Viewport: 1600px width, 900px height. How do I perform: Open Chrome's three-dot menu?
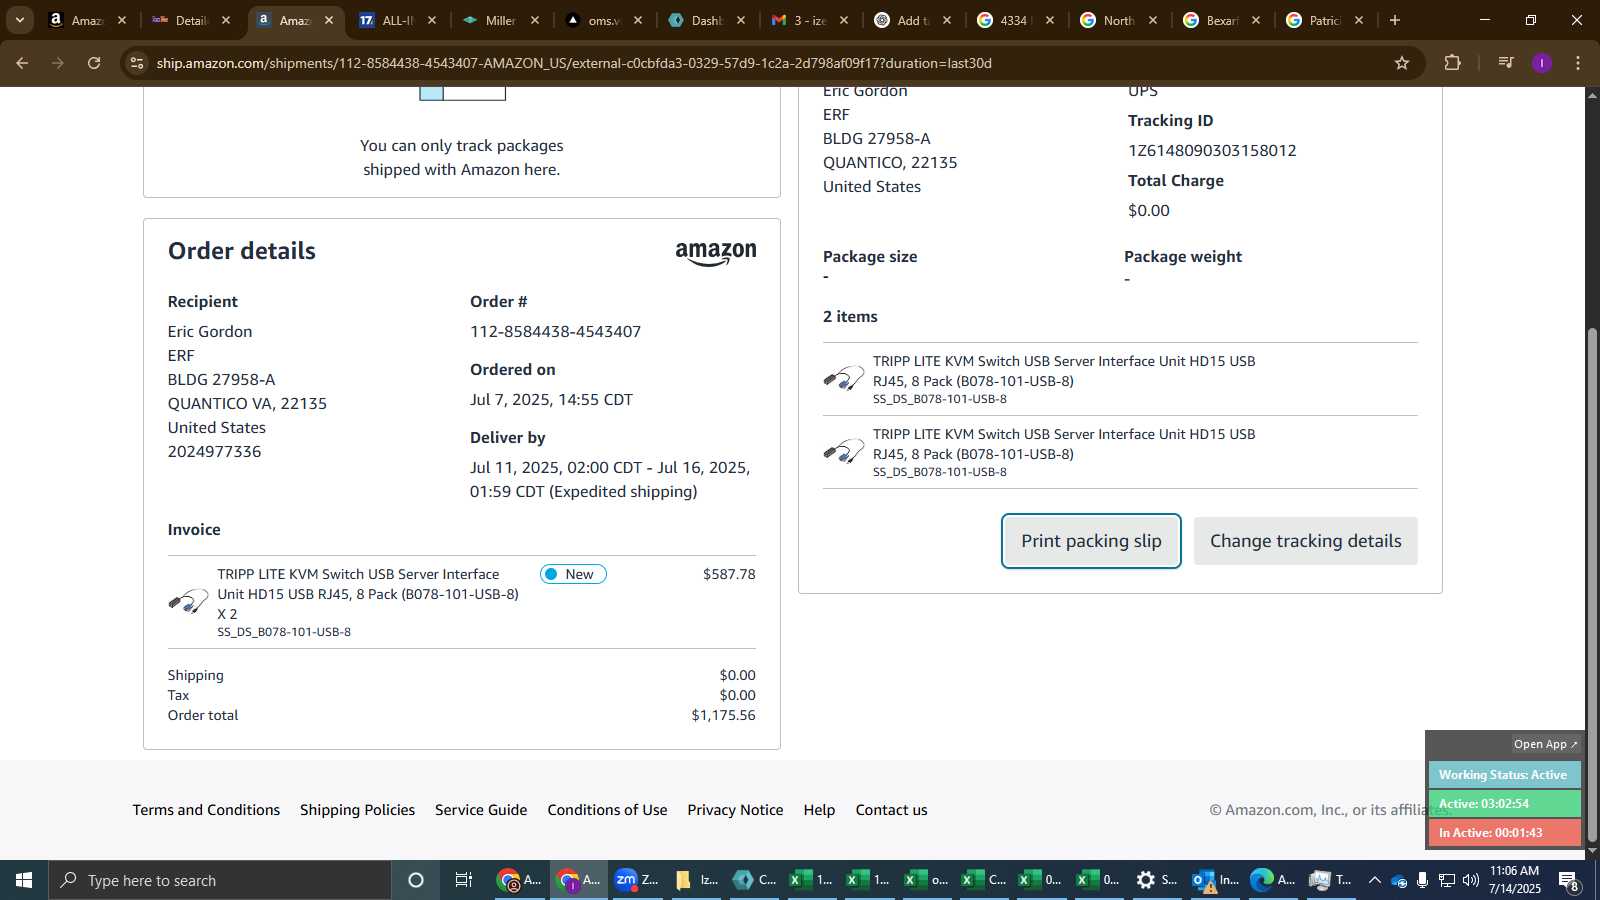coord(1578,63)
